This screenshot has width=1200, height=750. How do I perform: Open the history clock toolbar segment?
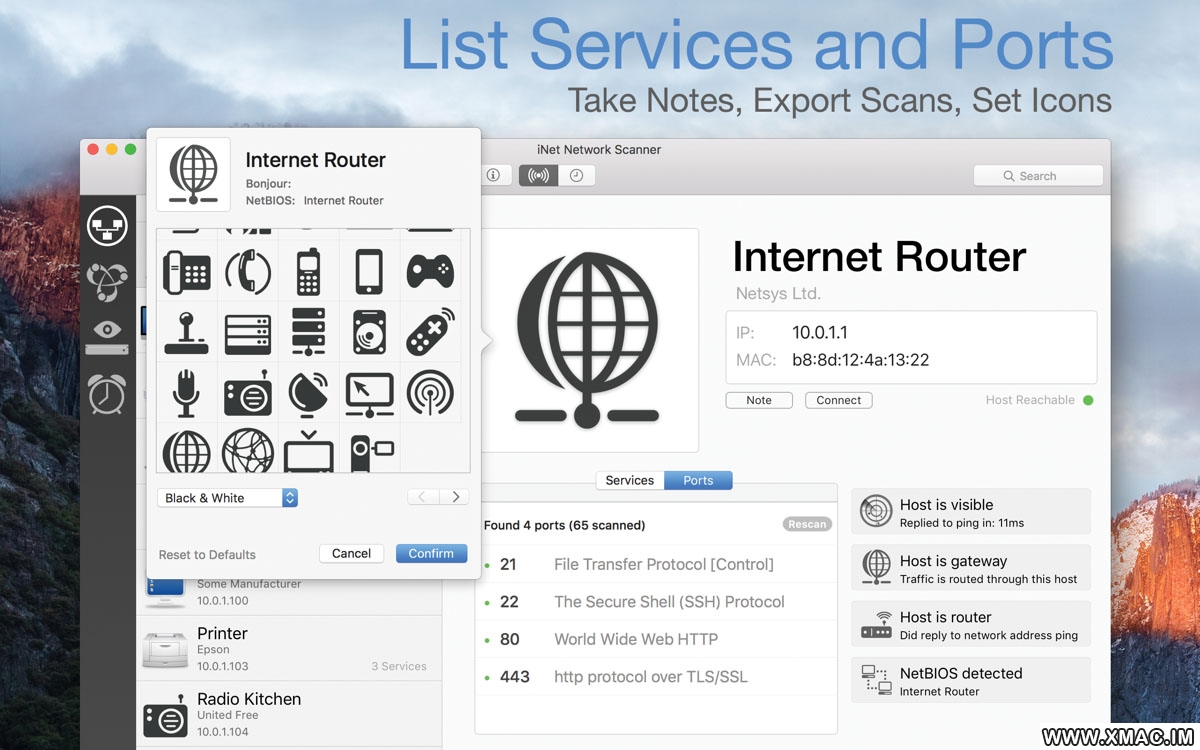click(x=577, y=175)
